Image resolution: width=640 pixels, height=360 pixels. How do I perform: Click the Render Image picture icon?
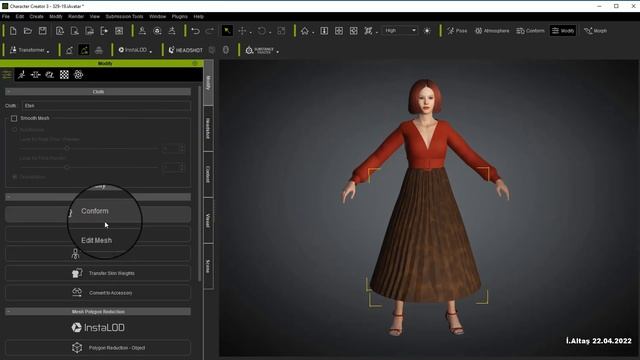coord(119,31)
